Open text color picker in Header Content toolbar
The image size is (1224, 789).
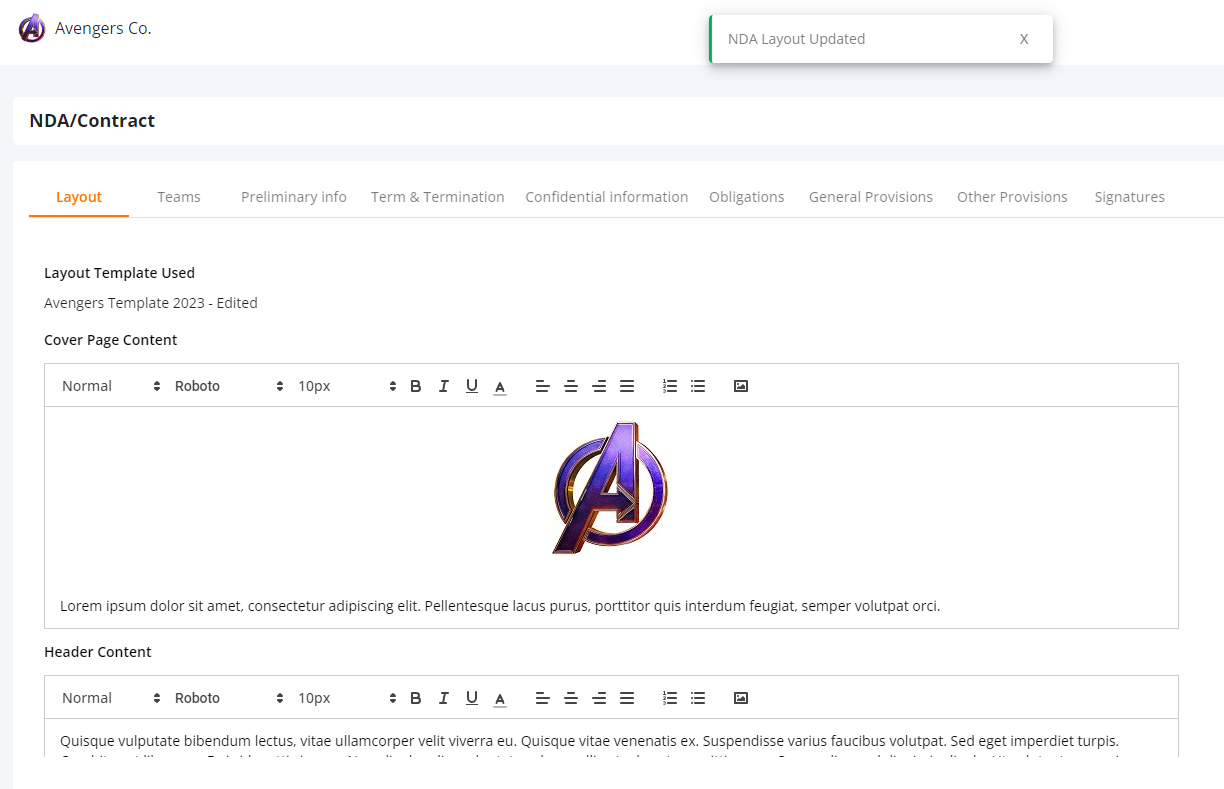[x=500, y=698]
